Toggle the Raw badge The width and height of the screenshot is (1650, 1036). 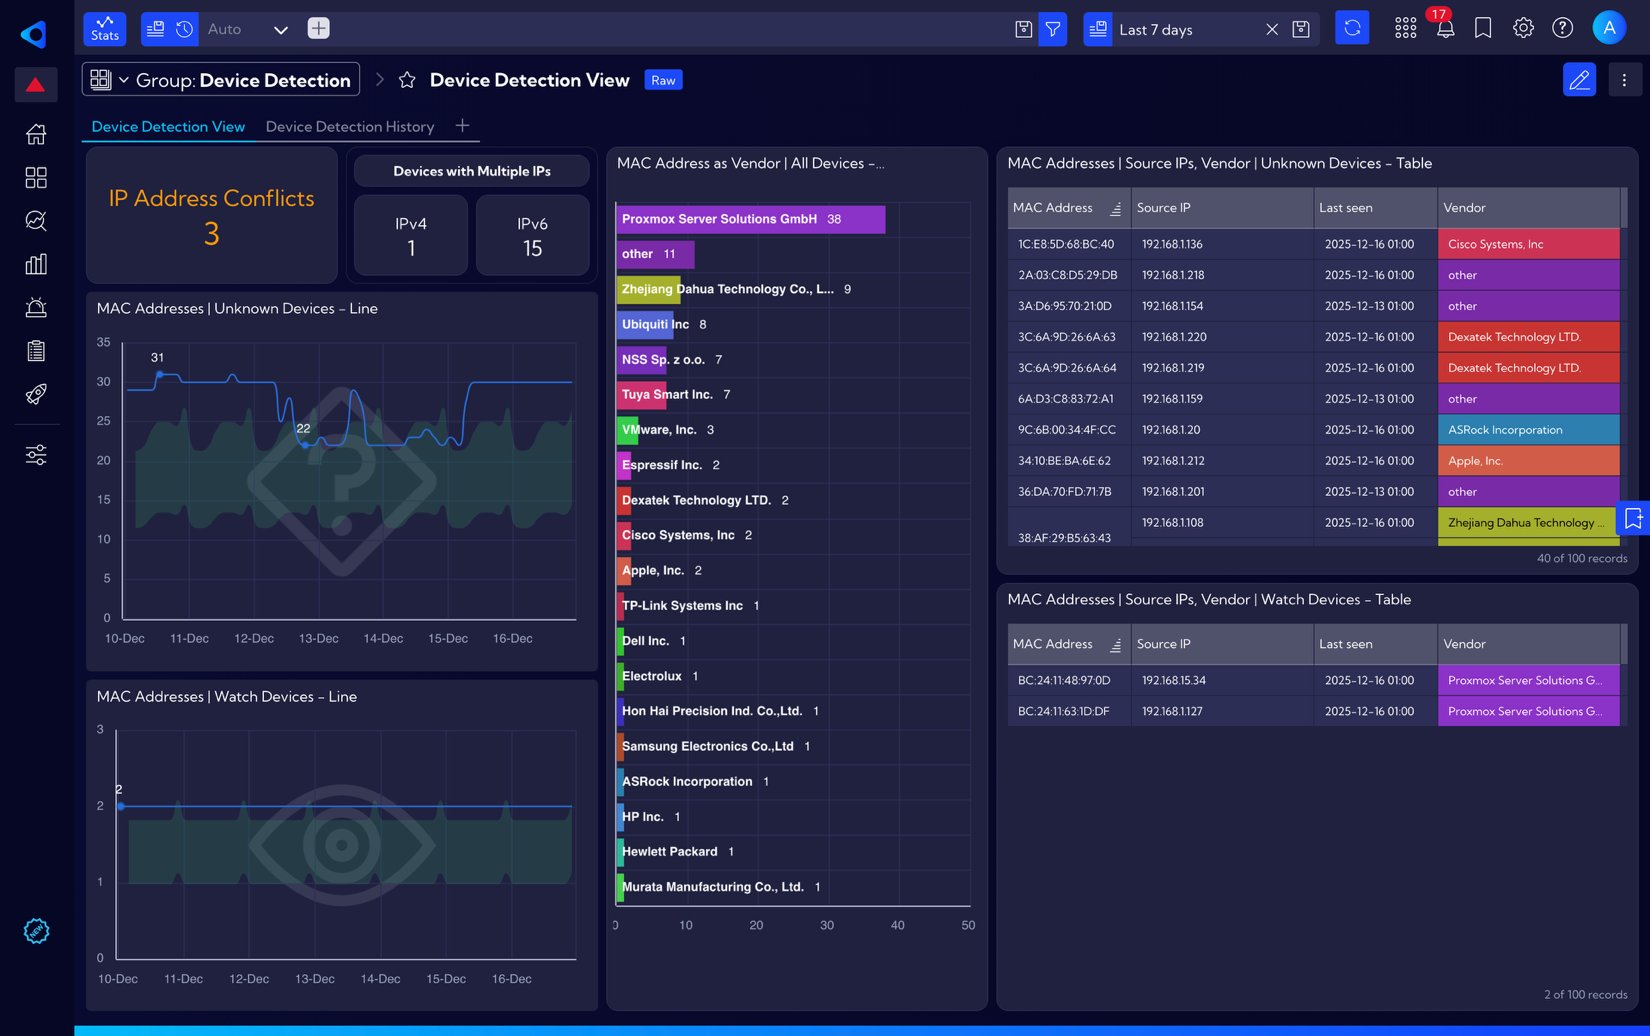663,80
